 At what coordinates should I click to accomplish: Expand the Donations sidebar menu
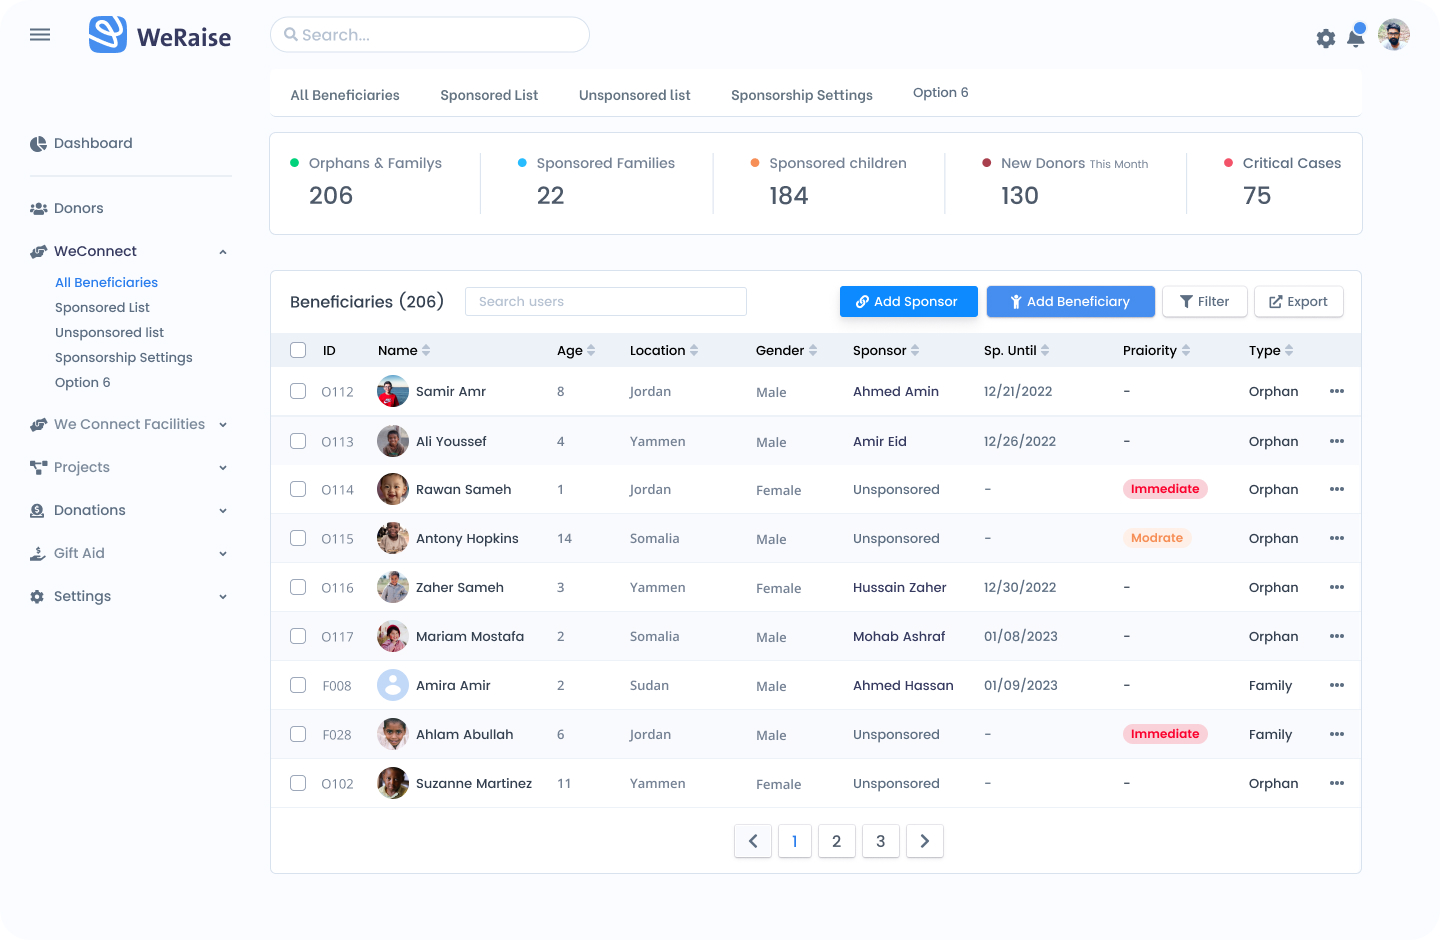pyautogui.click(x=223, y=511)
